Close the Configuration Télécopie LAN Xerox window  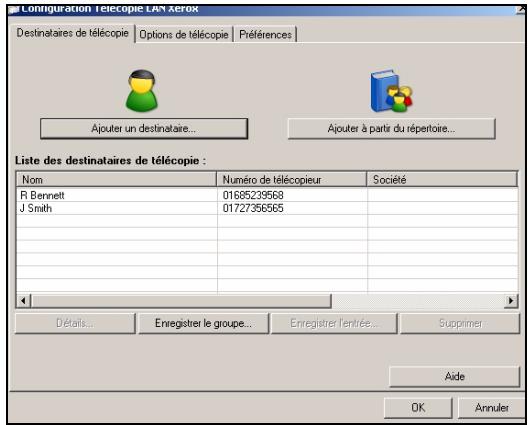pyautogui.click(x=522, y=9)
